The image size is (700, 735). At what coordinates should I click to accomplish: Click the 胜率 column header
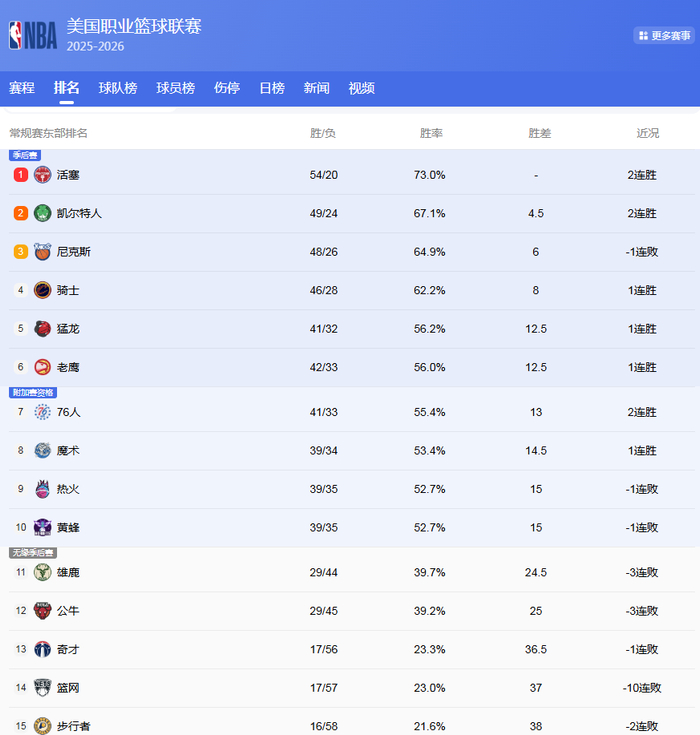pos(431,133)
